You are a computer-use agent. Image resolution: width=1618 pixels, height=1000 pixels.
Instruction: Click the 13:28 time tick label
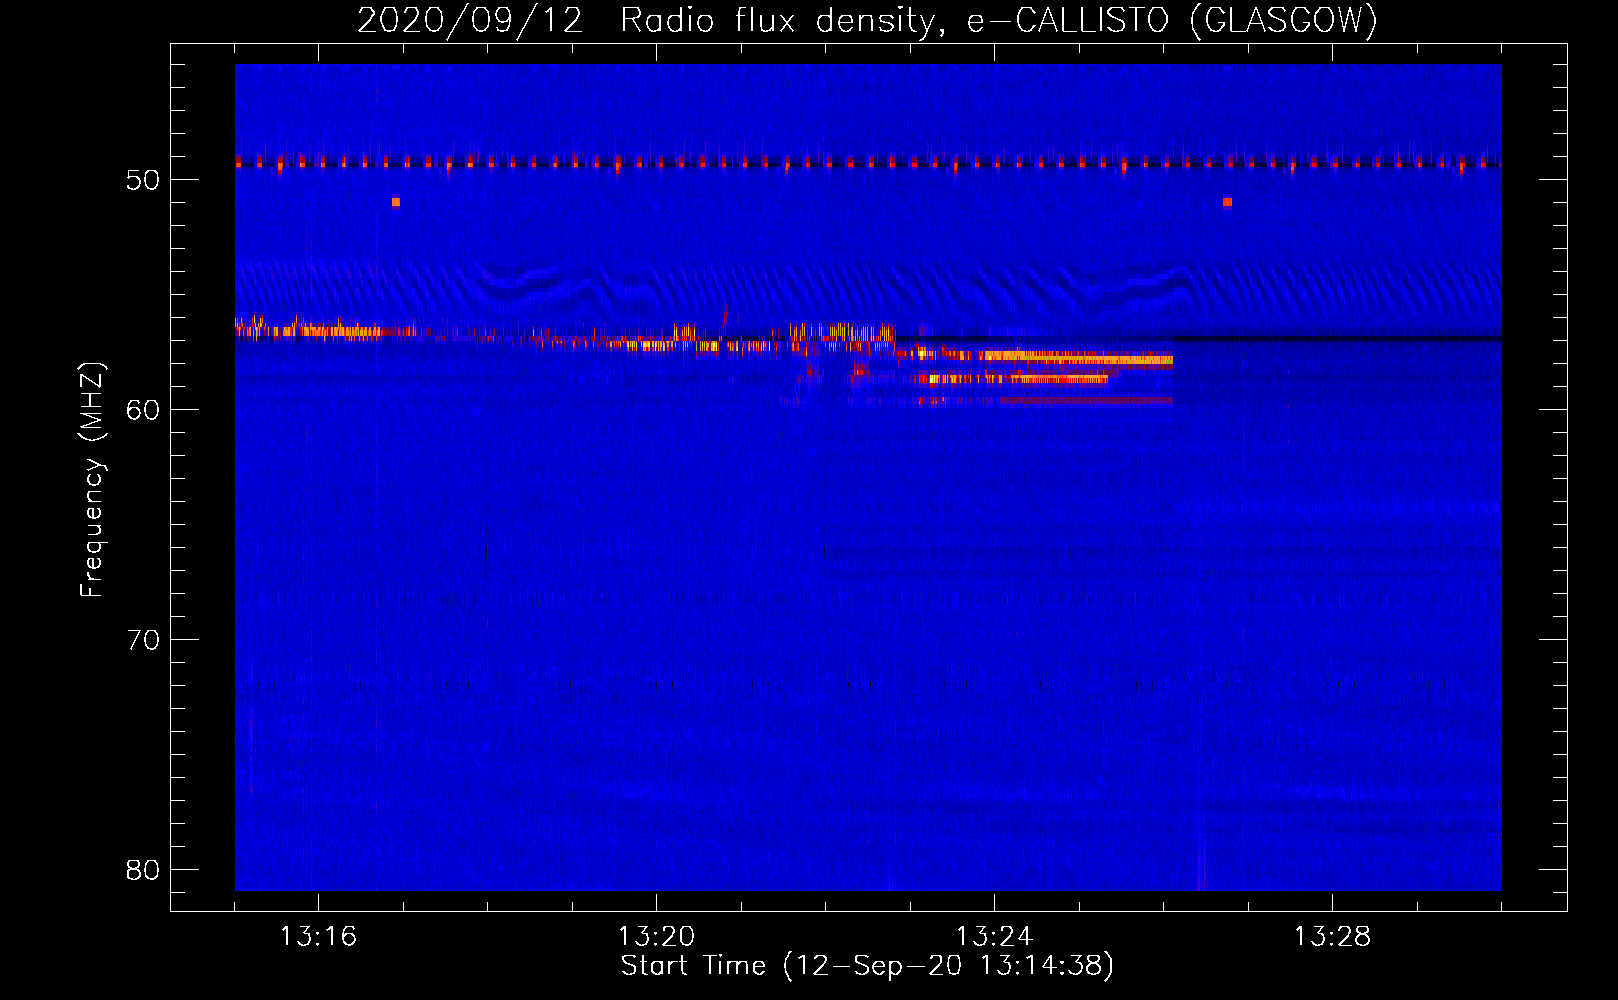[1332, 937]
